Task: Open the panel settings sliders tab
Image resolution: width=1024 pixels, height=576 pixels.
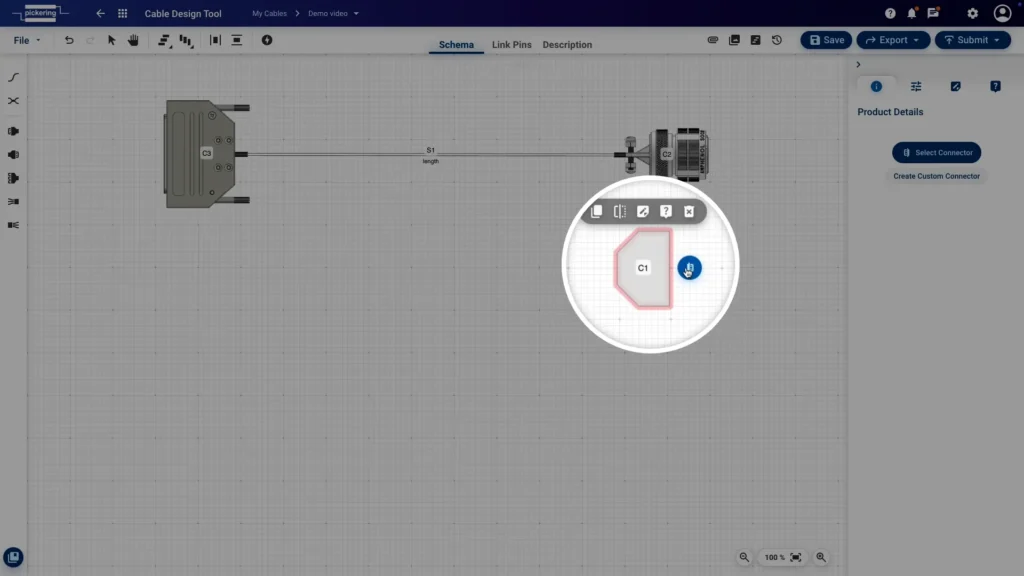Action: [x=916, y=86]
